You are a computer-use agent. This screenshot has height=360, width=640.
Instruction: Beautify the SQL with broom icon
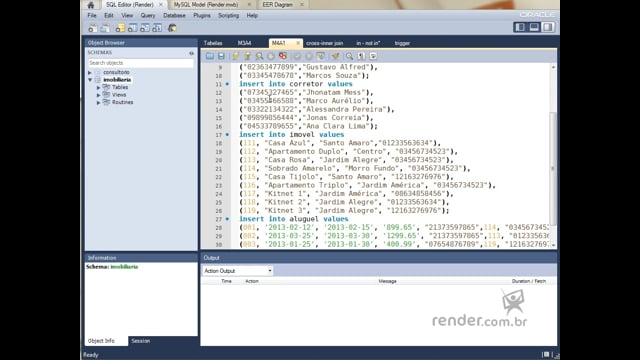(335, 56)
